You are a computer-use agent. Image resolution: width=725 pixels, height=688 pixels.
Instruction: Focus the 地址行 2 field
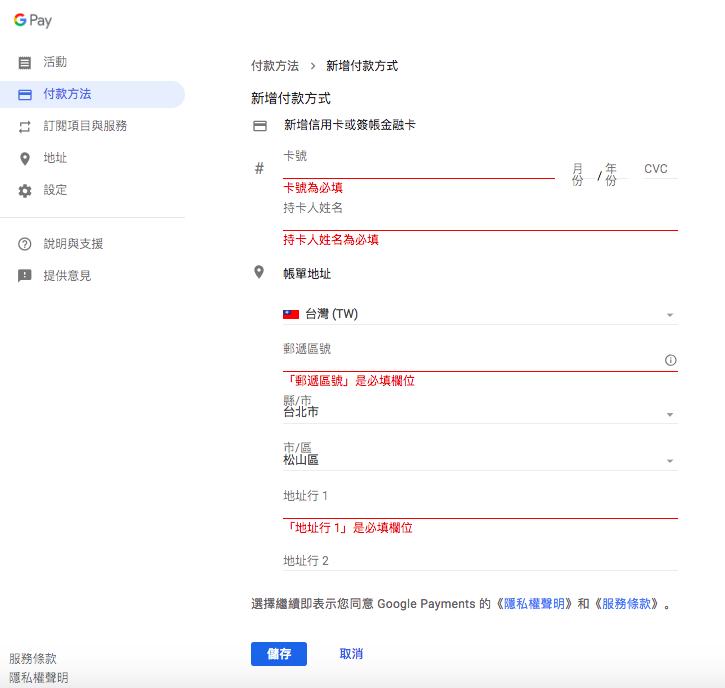tap(480, 560)
